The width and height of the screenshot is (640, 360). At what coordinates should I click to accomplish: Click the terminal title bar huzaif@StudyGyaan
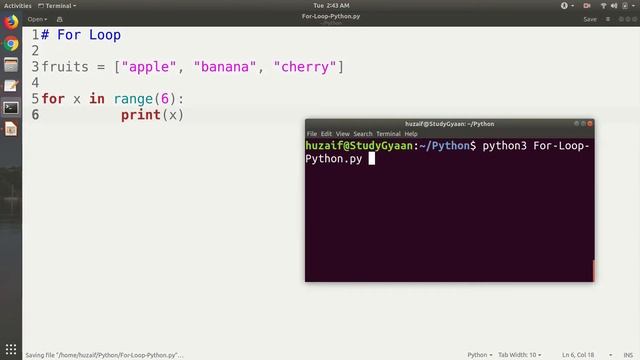pyautogui.click(x=449, y=124)
